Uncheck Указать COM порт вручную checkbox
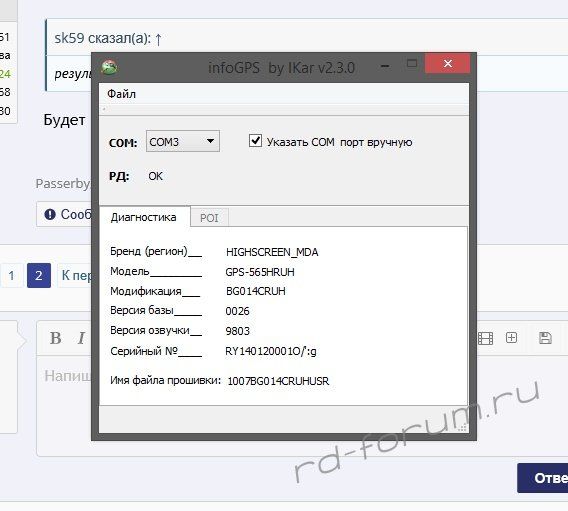 pos(255,141)
